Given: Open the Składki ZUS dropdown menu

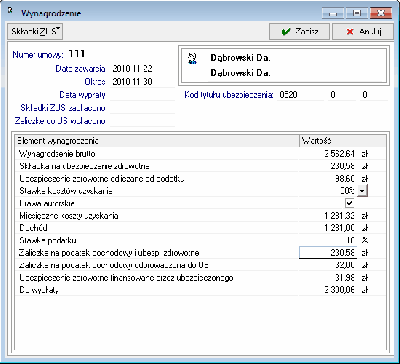Looking at the screenshot, I should click(x=35, y=31).
